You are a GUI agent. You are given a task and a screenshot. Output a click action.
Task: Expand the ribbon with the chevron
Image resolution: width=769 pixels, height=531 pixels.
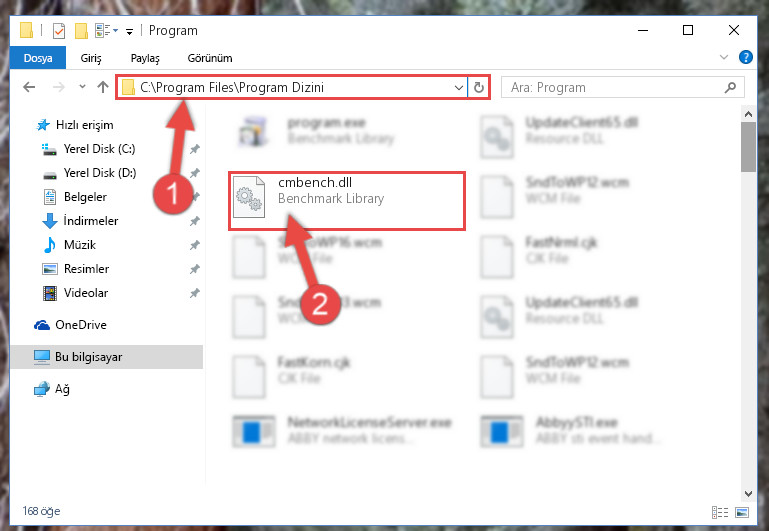(x=723, y=57)
